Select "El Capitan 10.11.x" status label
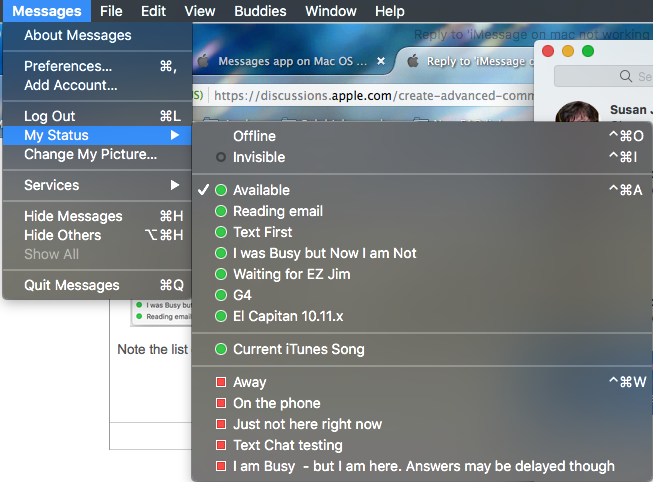The height and width of the screenshot is (482, 653). tap(288, 316)
